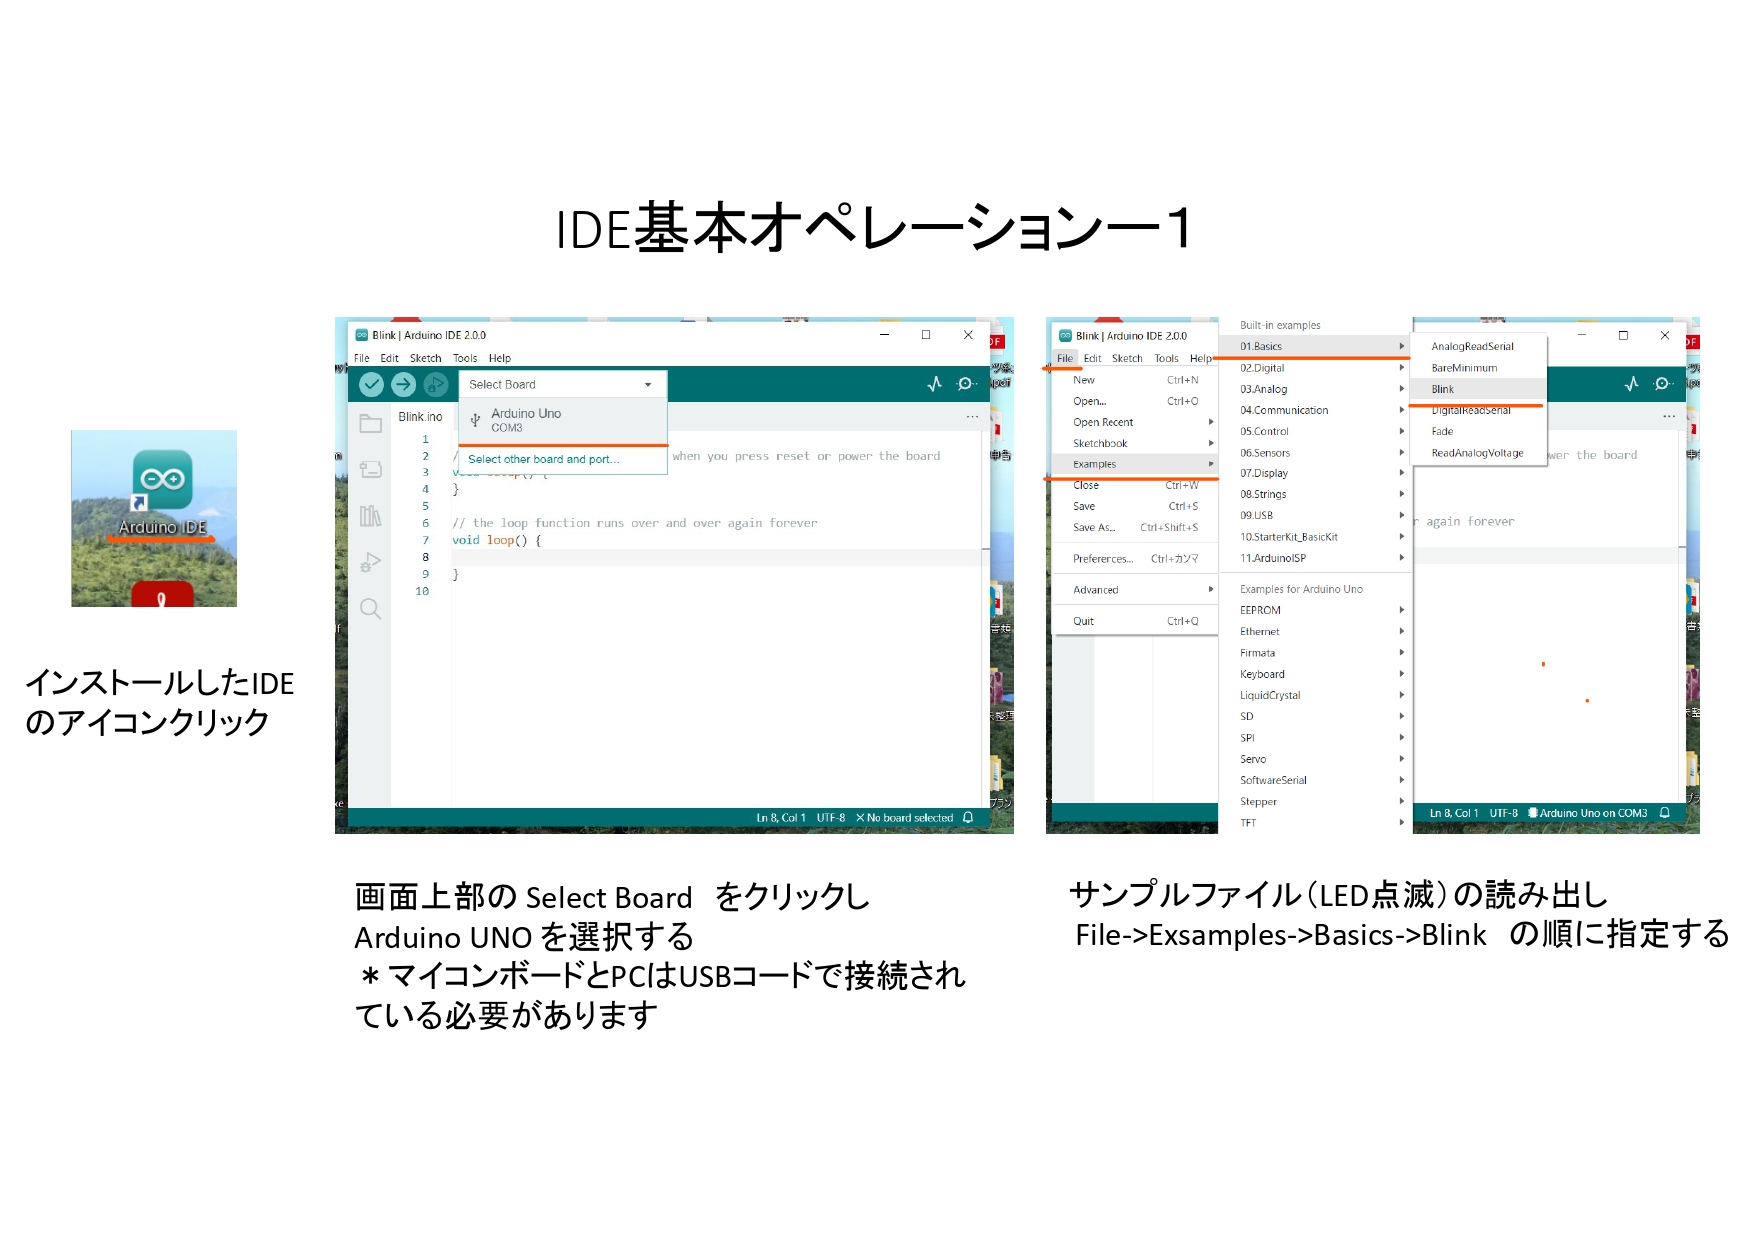Viewport: 1755px width, 1241px height.
Task: Click the opened File menu title
Action: (1065, 358)
